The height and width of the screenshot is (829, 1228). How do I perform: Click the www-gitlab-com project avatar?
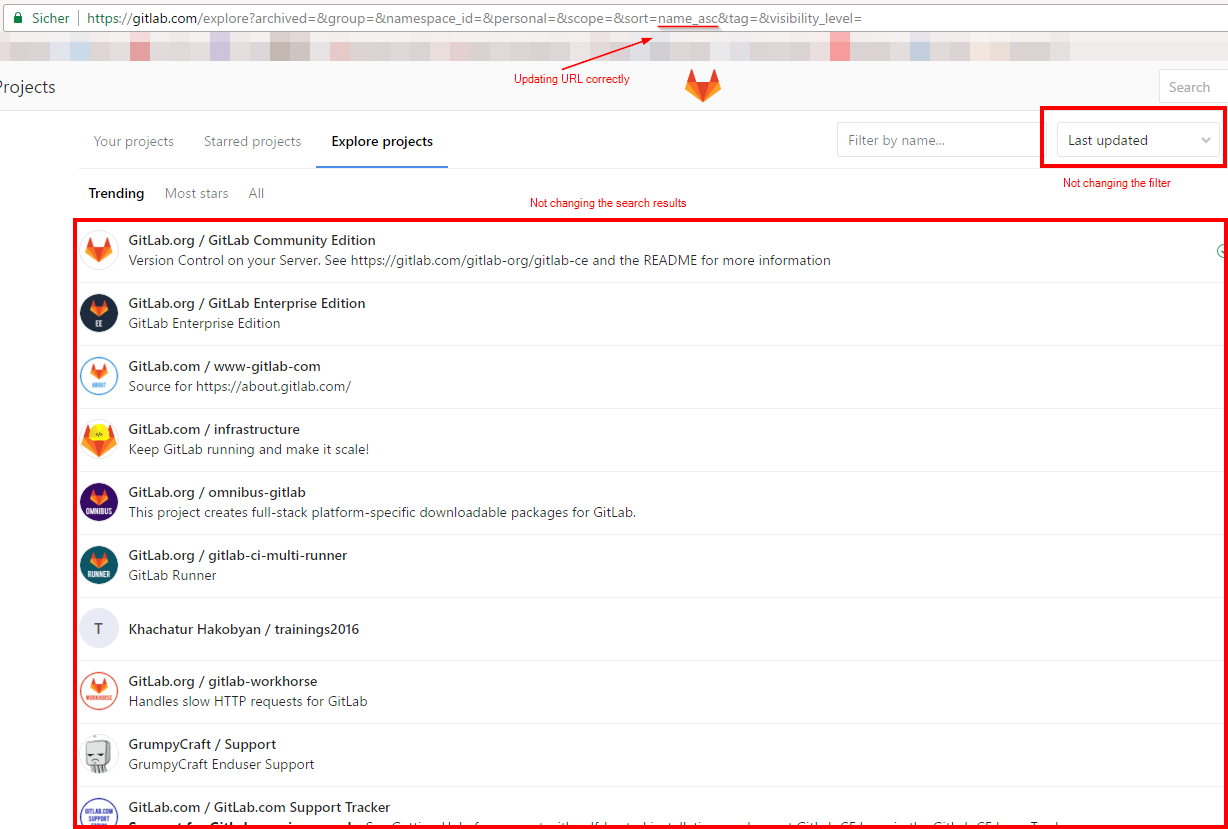click(x=99, y=376)
